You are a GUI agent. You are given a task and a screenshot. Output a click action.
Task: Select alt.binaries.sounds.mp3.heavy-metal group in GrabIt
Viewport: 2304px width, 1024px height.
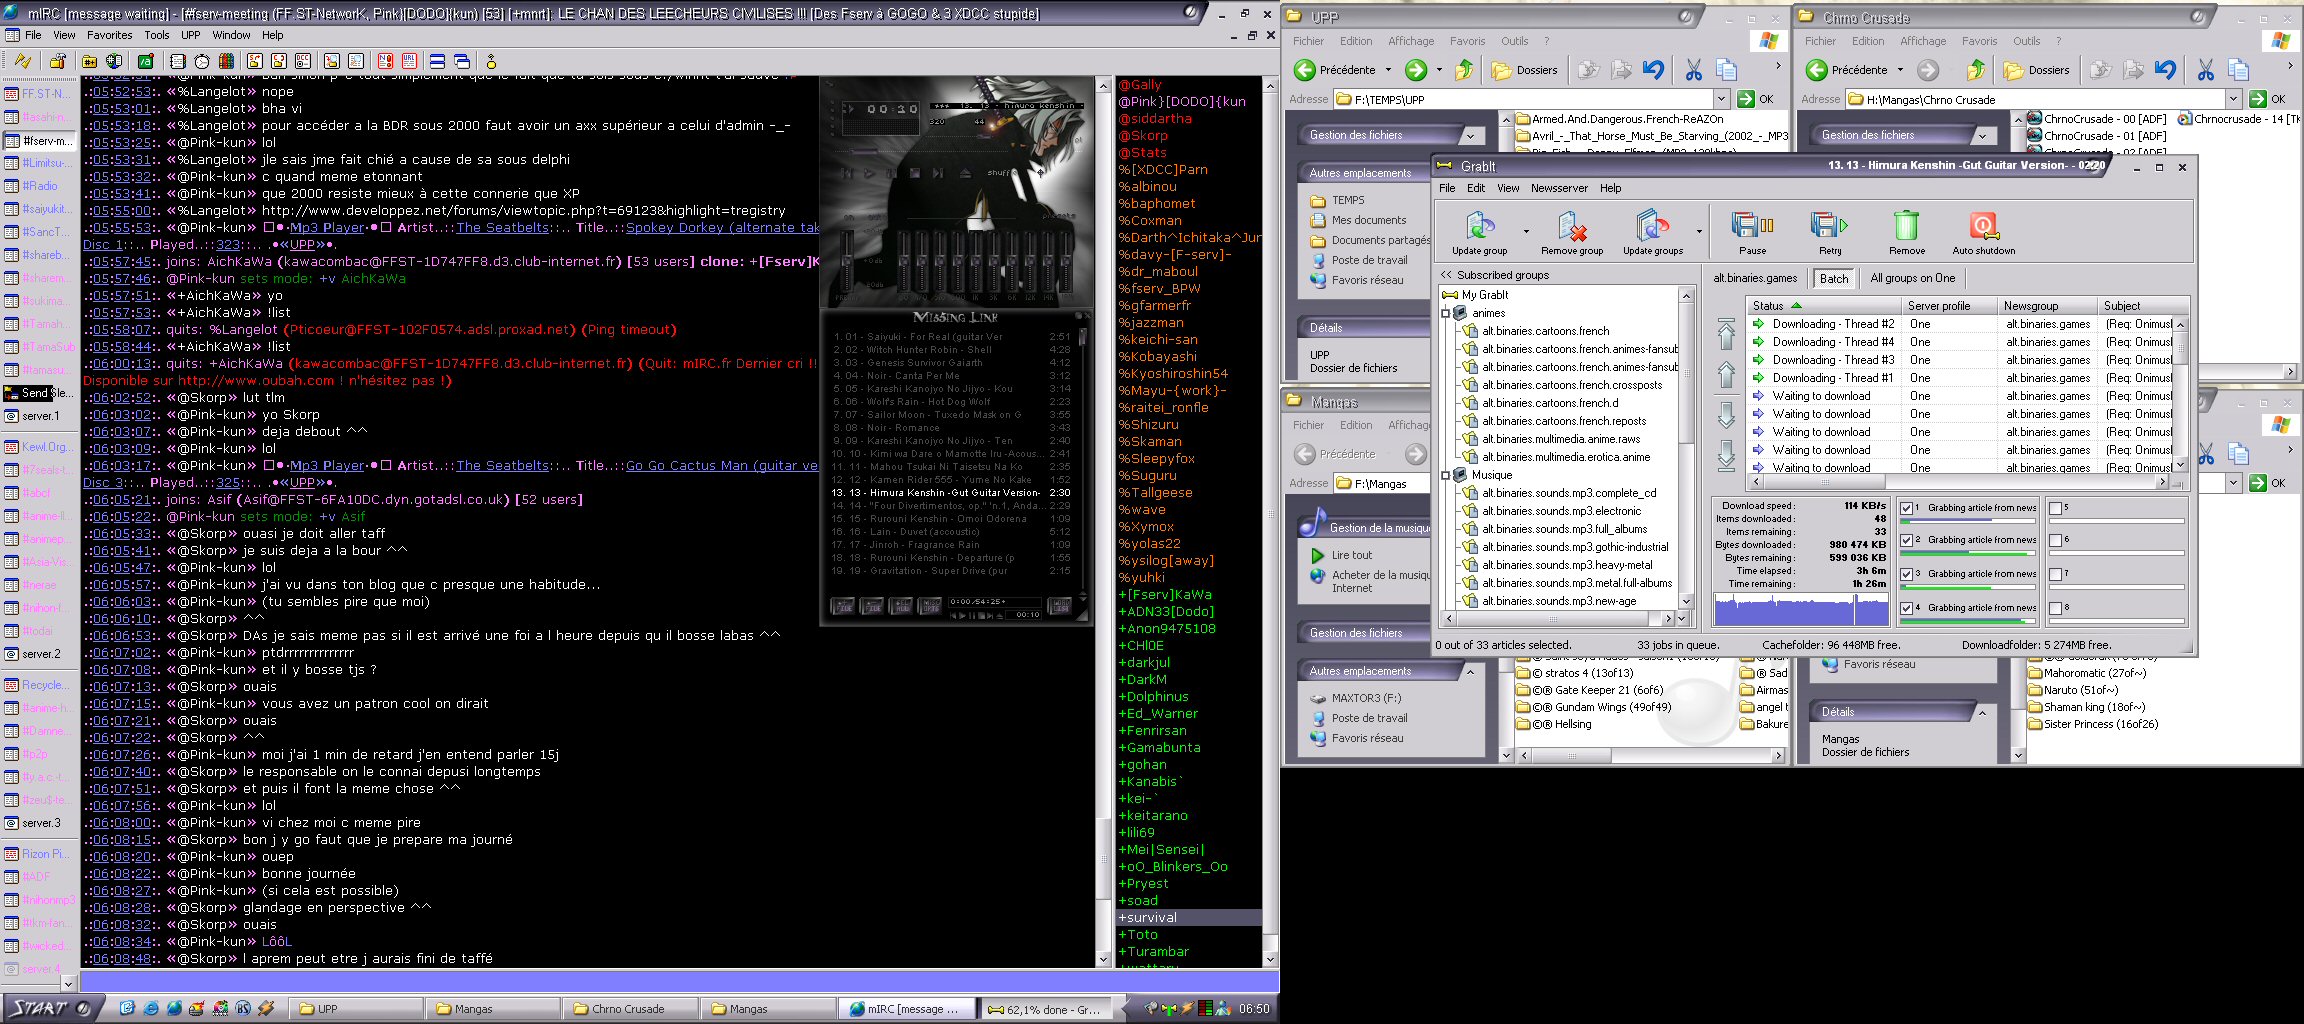tap(1567, 565)
